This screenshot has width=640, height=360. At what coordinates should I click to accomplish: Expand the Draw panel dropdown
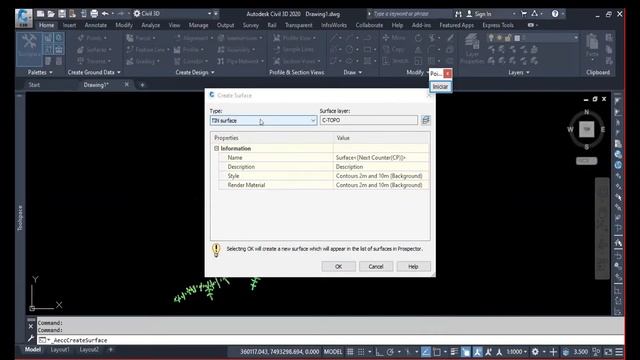pyautogui.click(x=353, y=72)
